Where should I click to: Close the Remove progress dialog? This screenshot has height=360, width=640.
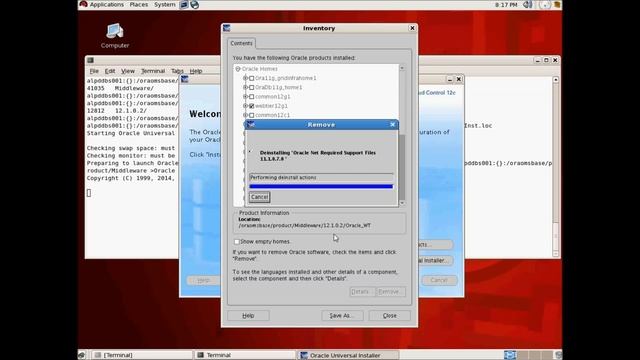pyautogui.click(x=393, y=124)
